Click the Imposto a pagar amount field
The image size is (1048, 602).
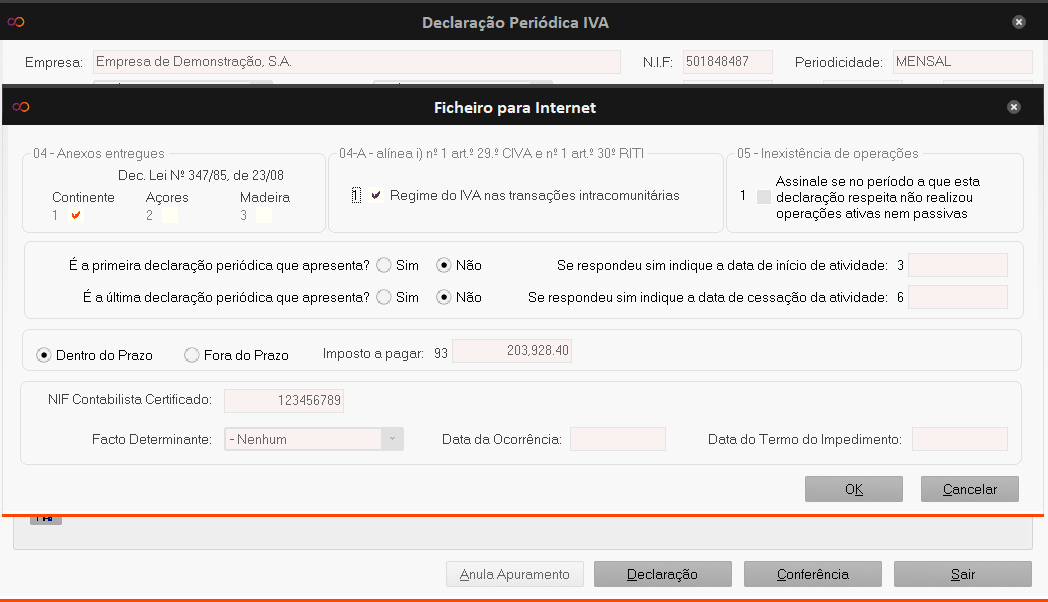click(x=512, y=351)
